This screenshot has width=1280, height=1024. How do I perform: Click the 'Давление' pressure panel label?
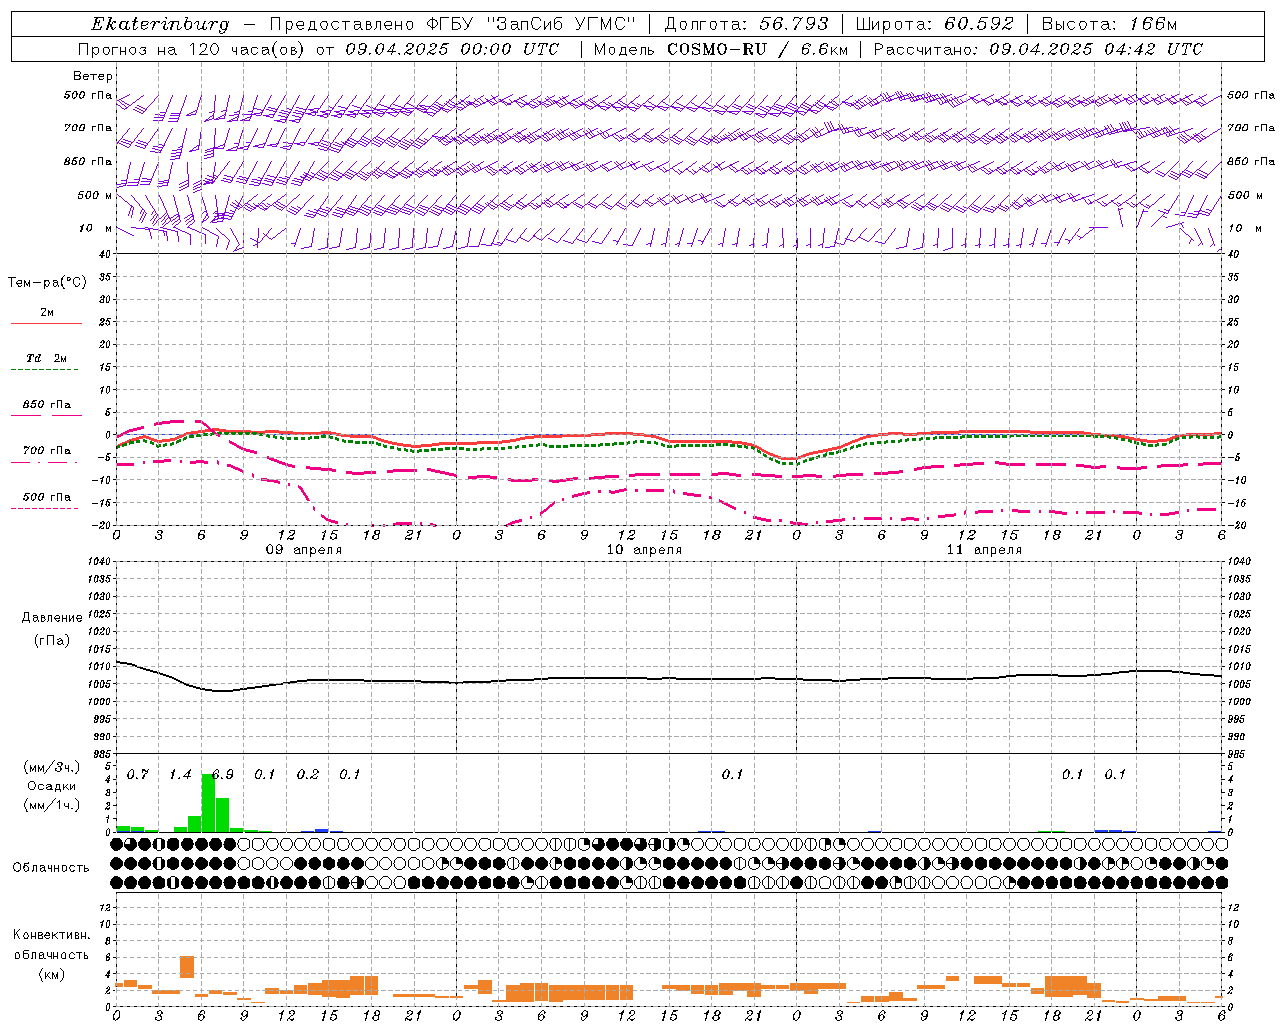pyautogui.click(x=52, y=618)
